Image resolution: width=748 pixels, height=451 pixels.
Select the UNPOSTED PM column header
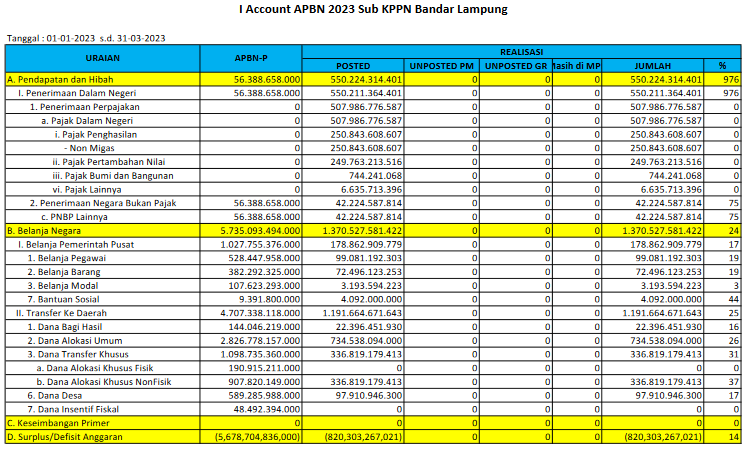coord(442,66)
